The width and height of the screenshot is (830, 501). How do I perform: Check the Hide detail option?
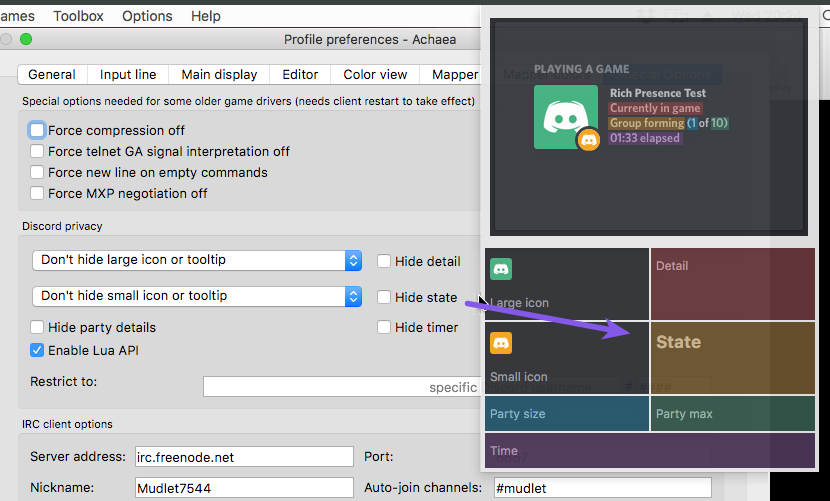384,261
